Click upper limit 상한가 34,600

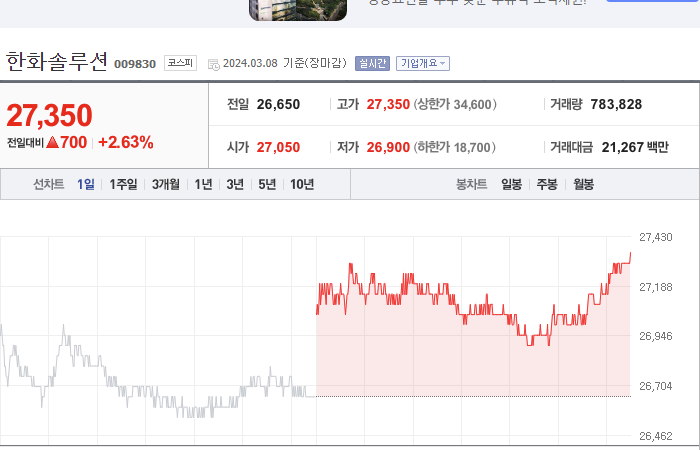pyautogui.click(x=455, y=104)
